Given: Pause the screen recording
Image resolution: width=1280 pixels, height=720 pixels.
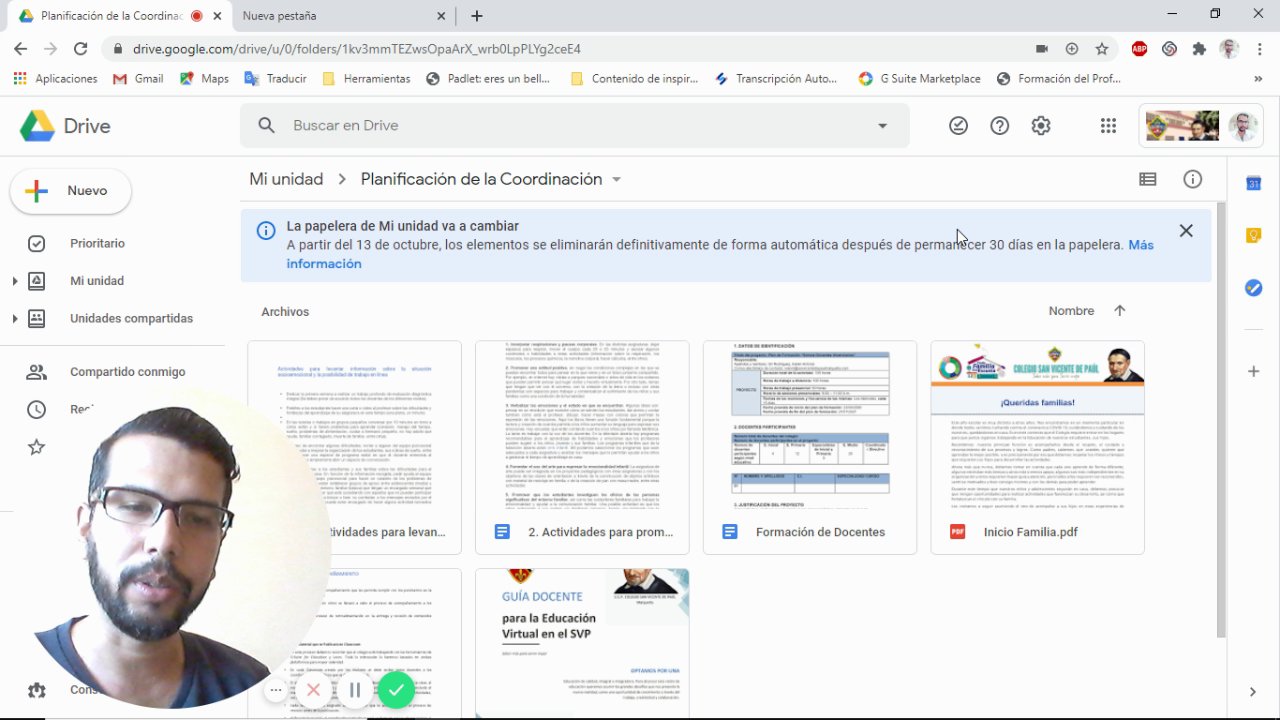Looking at the screenshot, I should 355,690.
